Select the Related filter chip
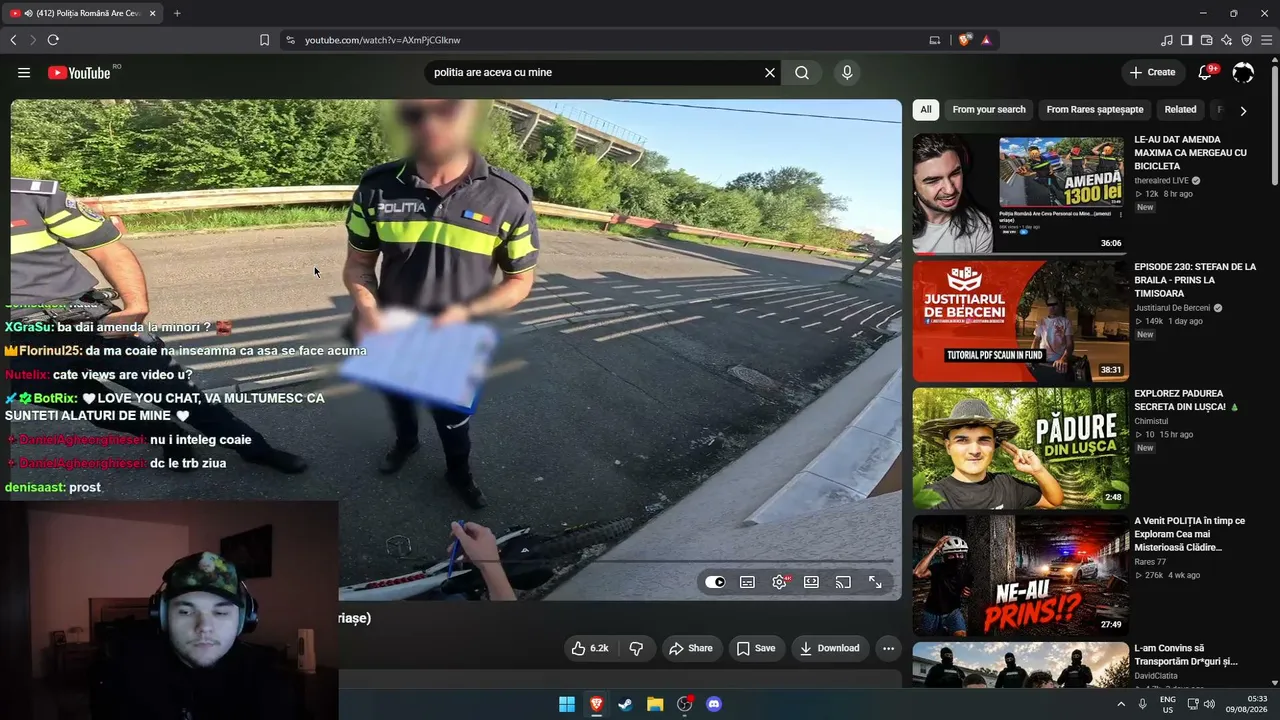 click(x=1180, y=110)
